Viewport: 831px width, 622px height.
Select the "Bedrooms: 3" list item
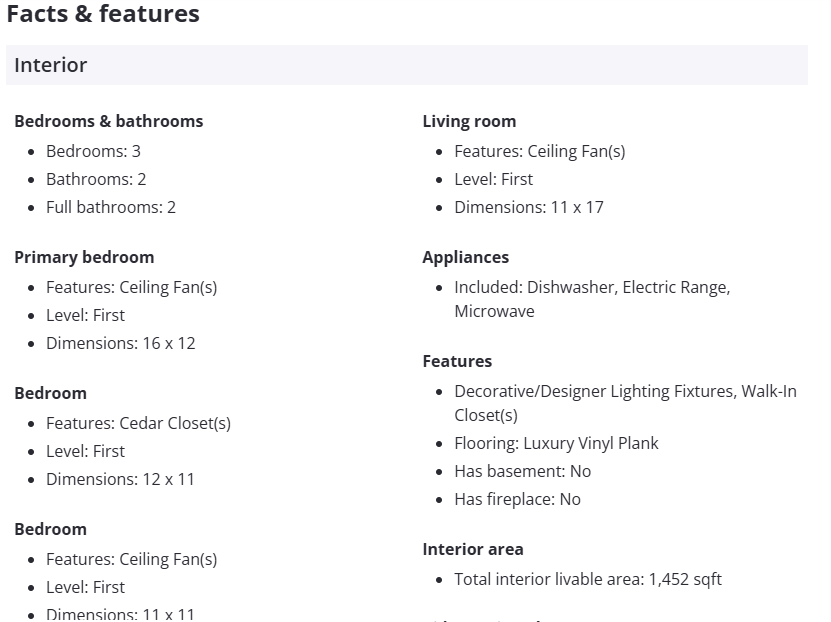coord(93,151)
